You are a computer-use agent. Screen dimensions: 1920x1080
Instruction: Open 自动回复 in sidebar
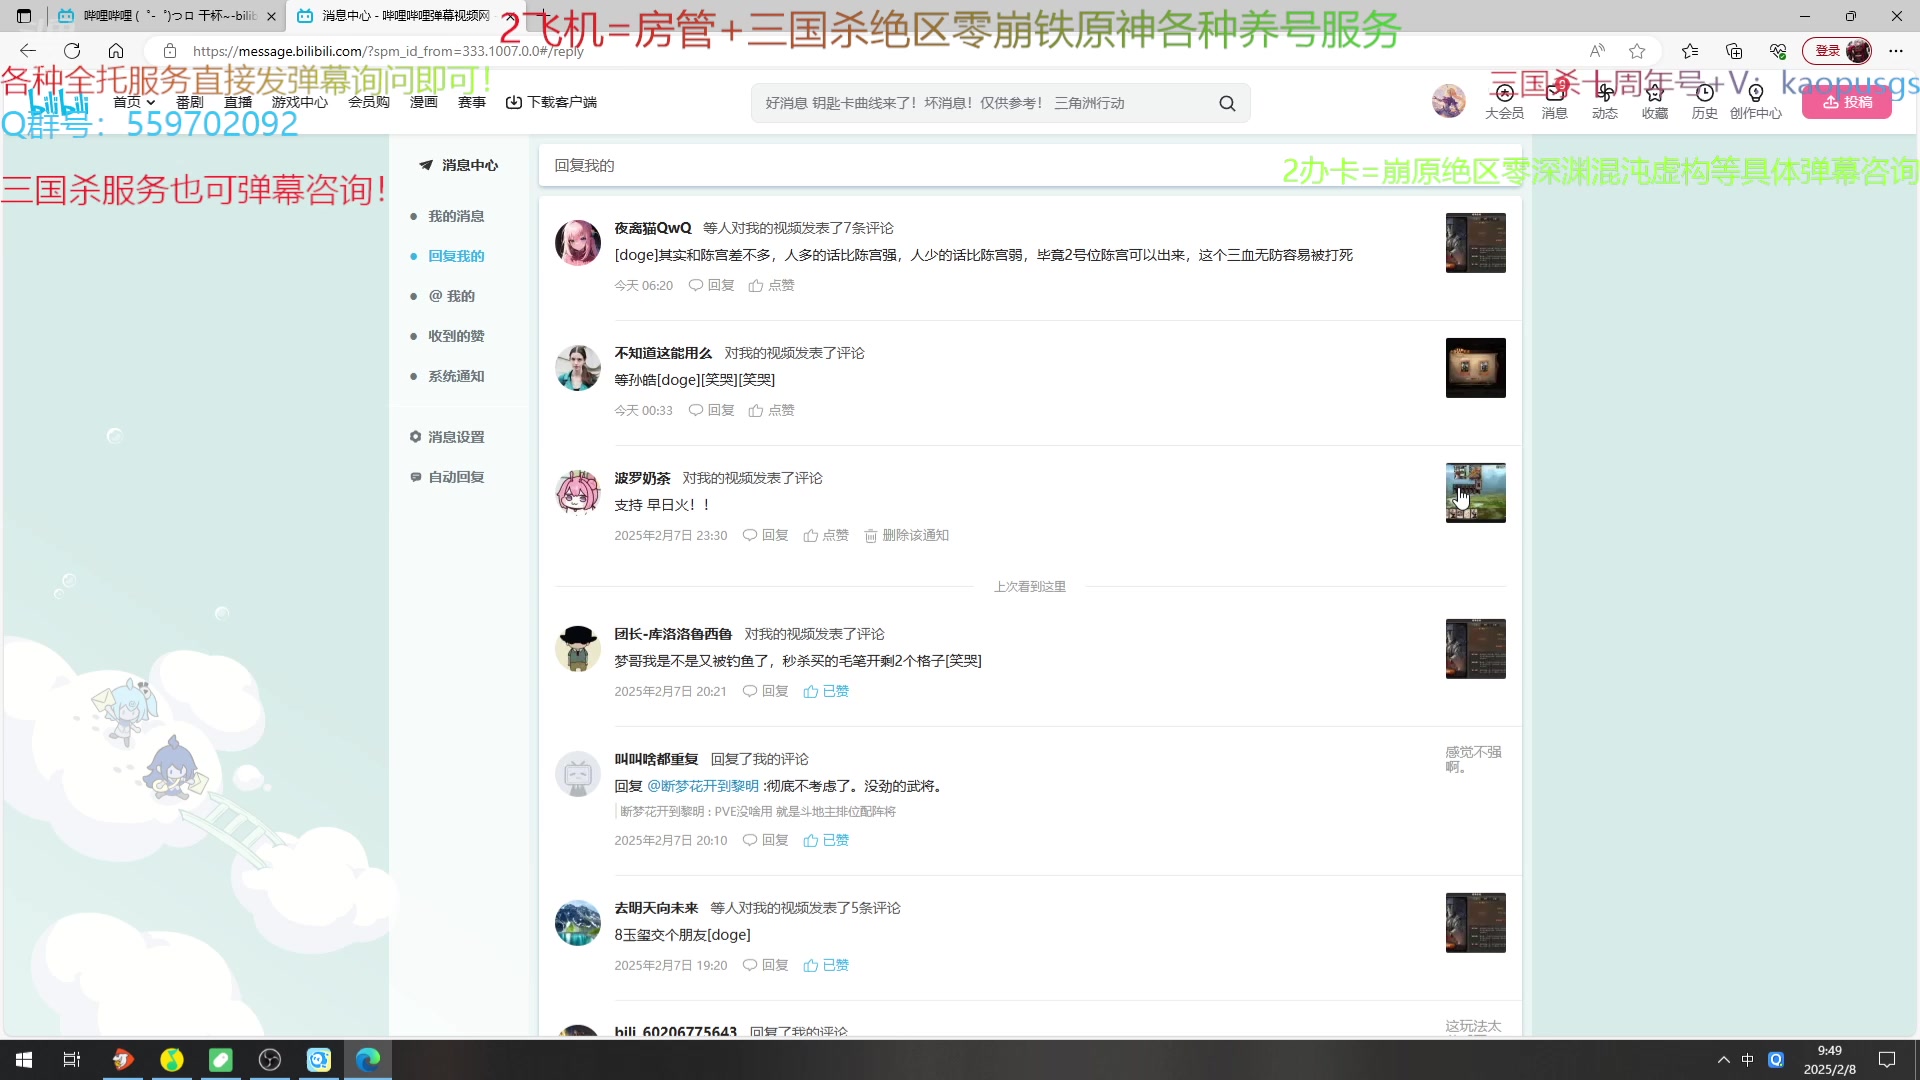pyautogui.click(x=447, y=477)
